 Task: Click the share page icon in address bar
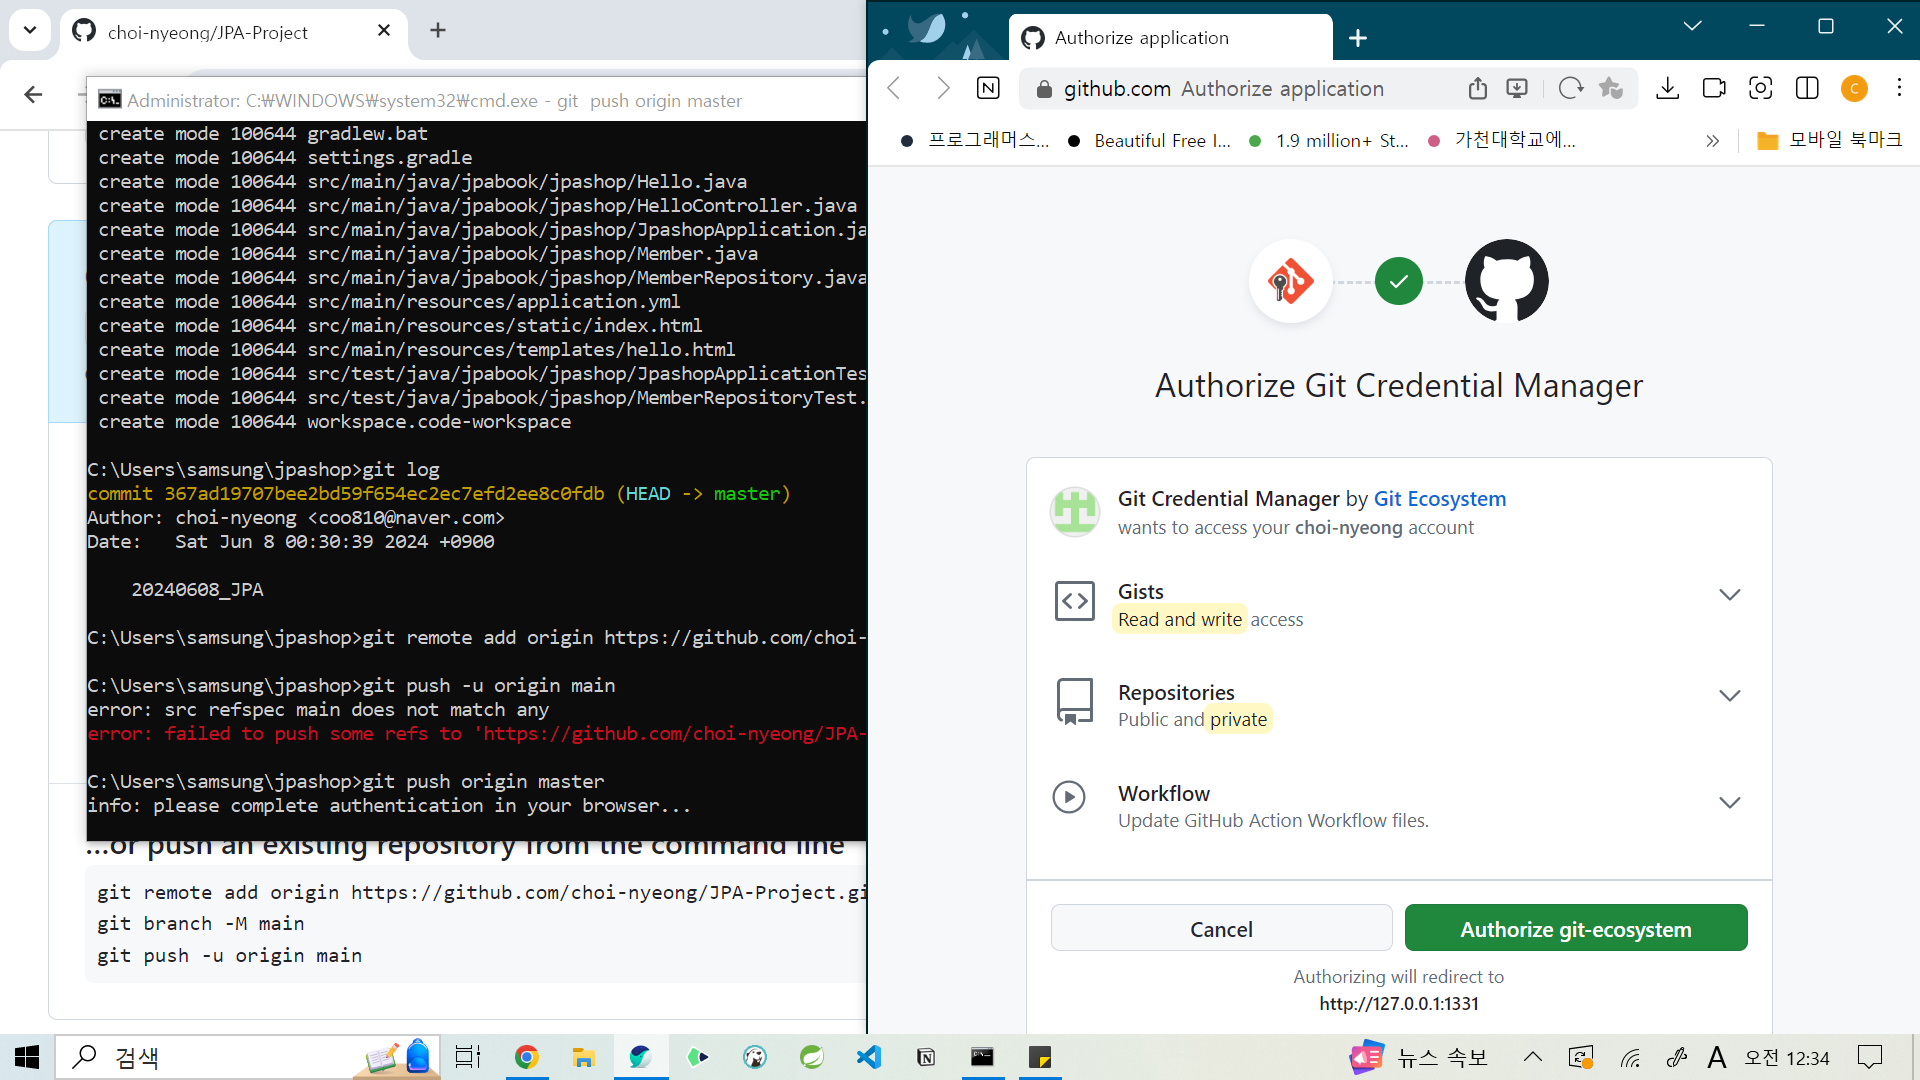click(x=1478, y=88)
